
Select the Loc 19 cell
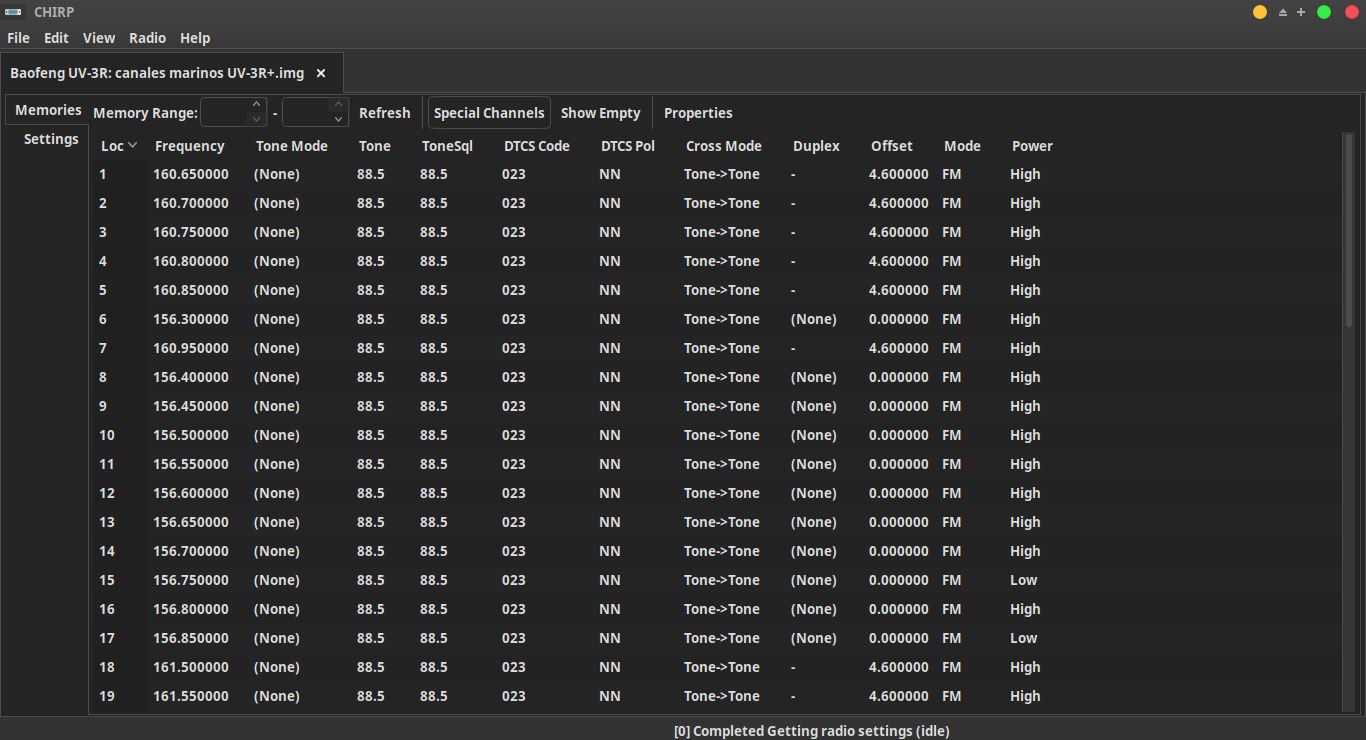[107, 696]
